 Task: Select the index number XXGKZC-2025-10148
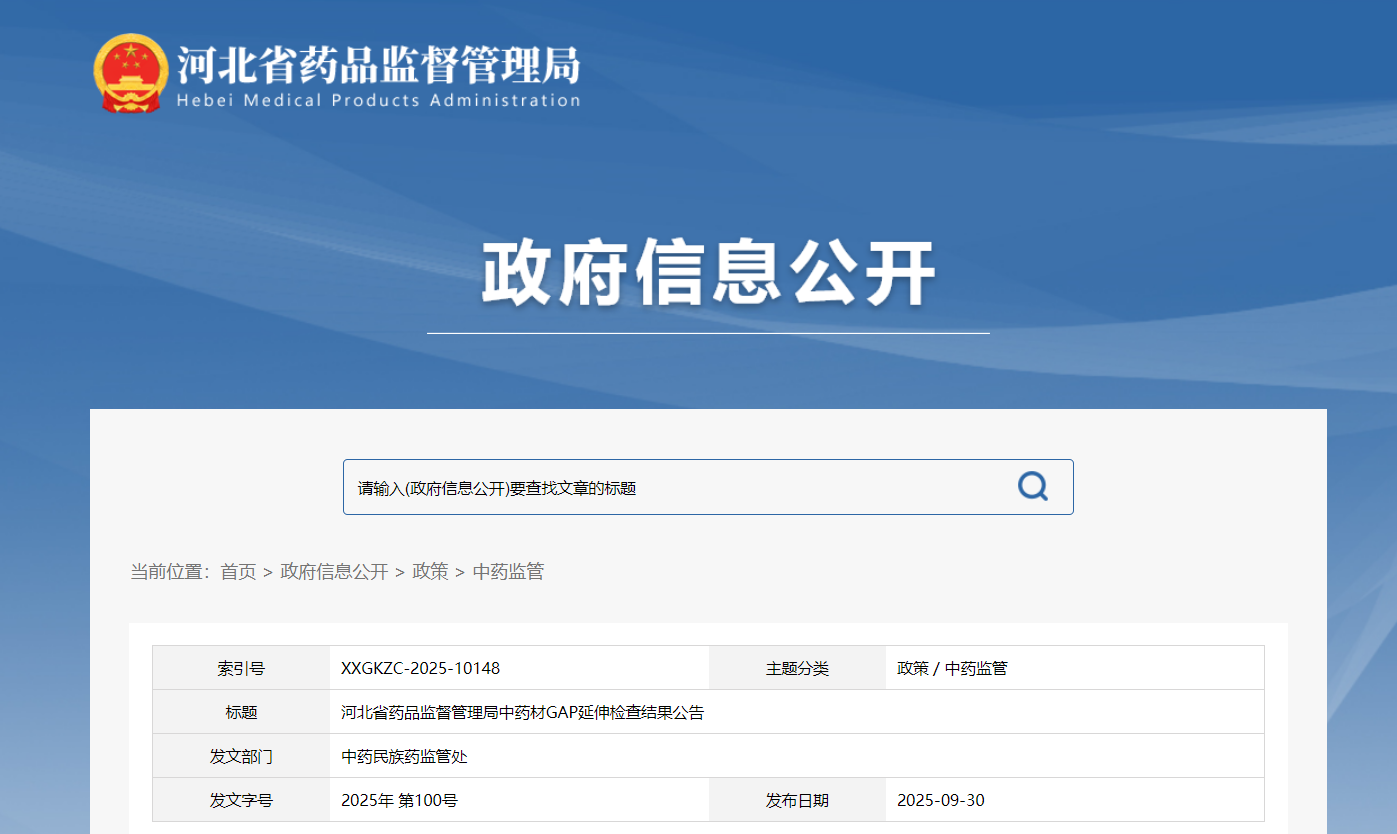pyautogui.click(x=420, y=668)
